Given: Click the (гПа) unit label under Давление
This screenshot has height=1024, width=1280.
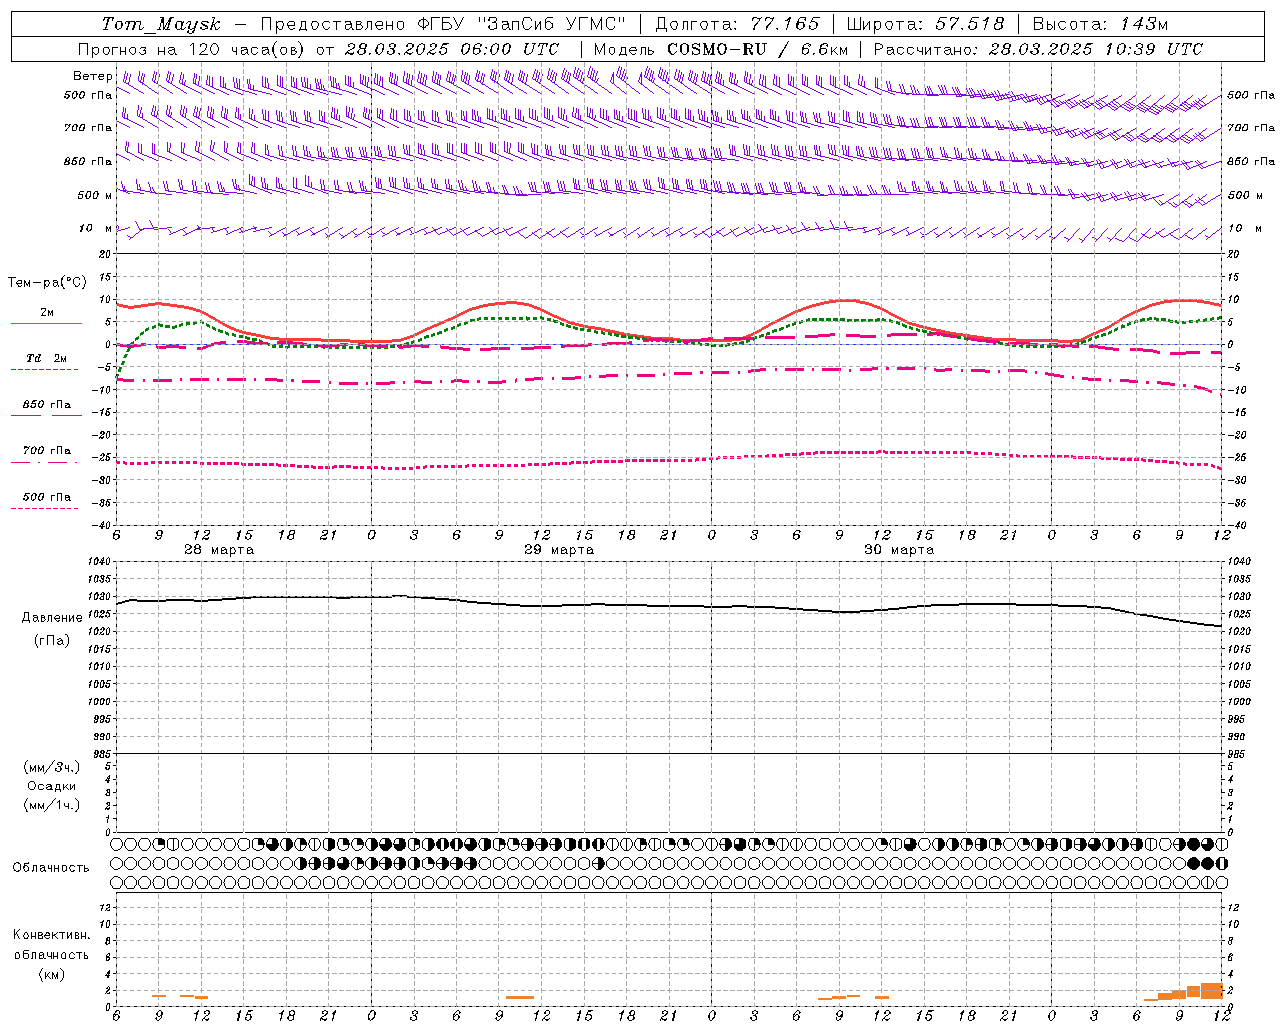Looking at the screenshot, I should [52, 641].
